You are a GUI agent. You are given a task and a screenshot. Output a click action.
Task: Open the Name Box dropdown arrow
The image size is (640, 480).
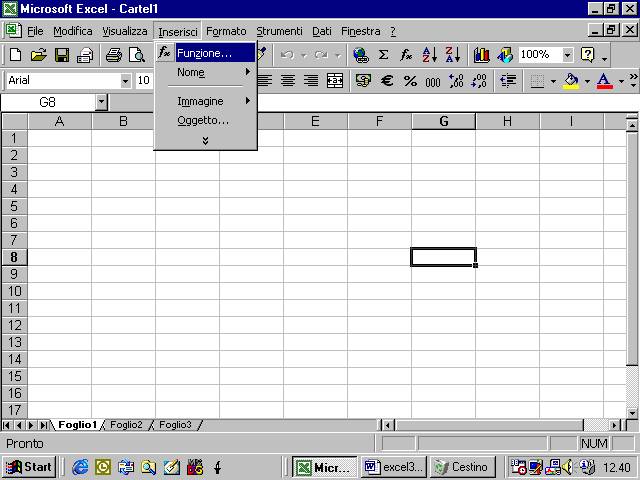tap(101, 102)
